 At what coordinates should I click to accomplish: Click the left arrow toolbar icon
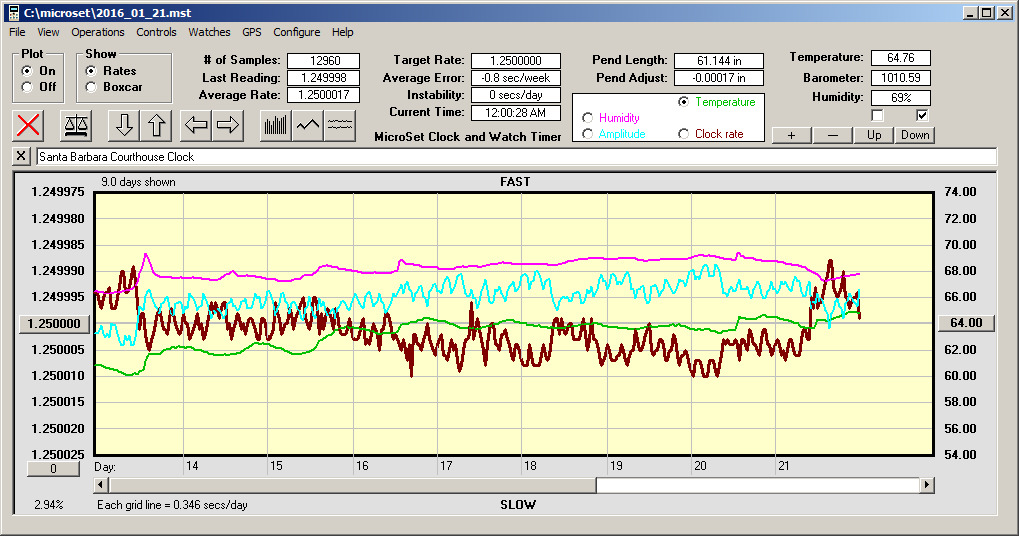pos(196,125)
